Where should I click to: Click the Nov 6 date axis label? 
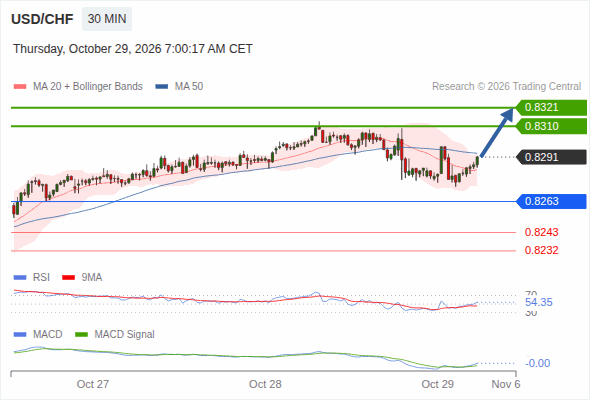click(x=506, y=384)
